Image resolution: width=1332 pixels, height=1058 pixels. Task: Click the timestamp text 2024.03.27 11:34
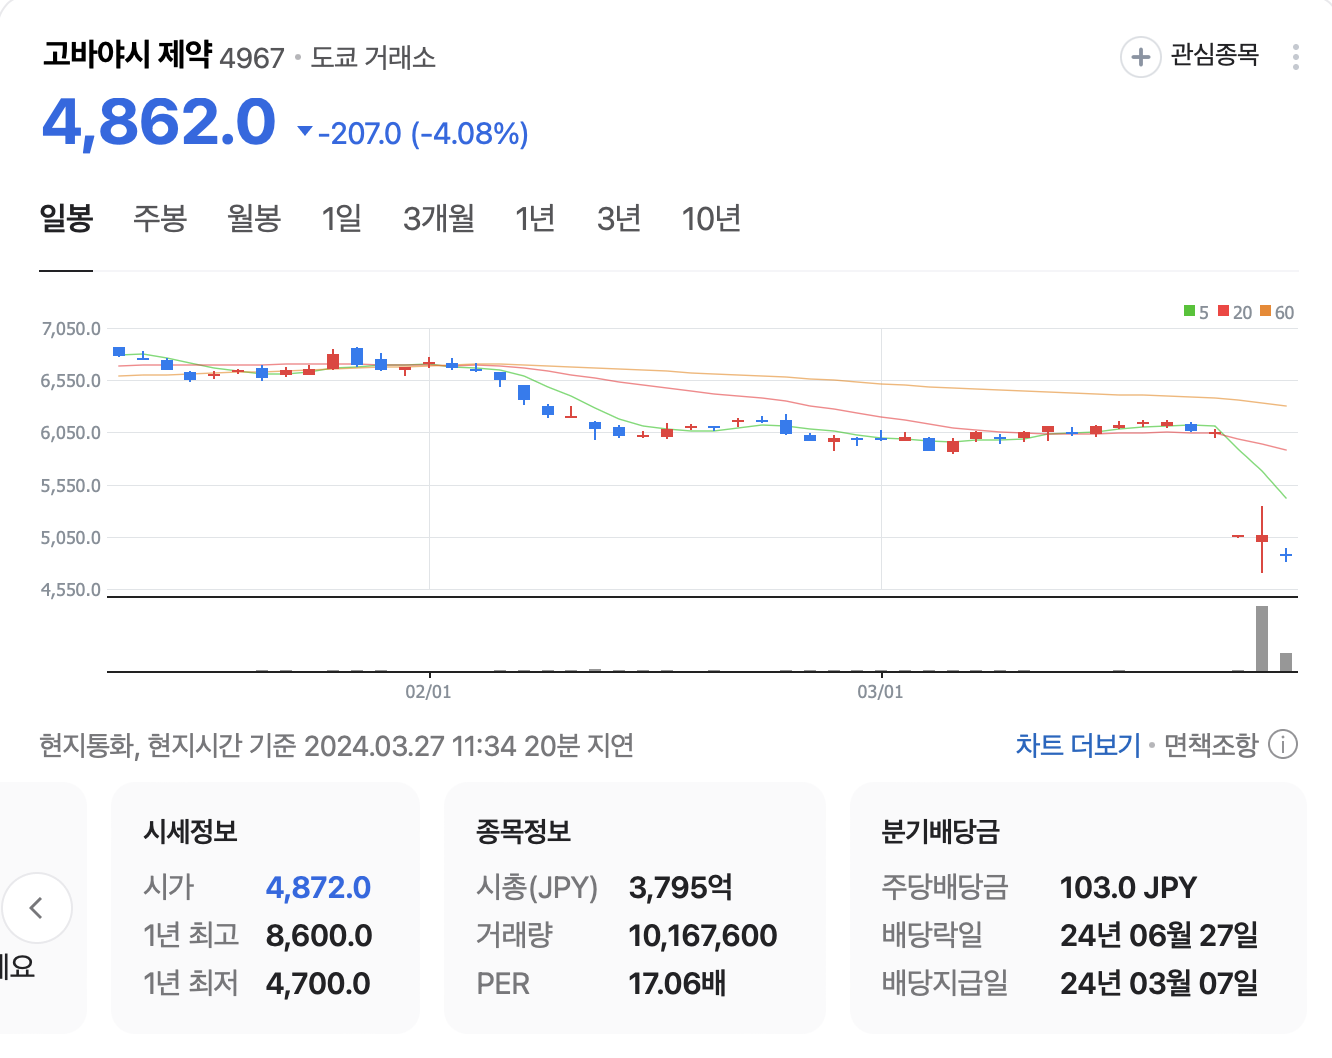coord(410,746)
